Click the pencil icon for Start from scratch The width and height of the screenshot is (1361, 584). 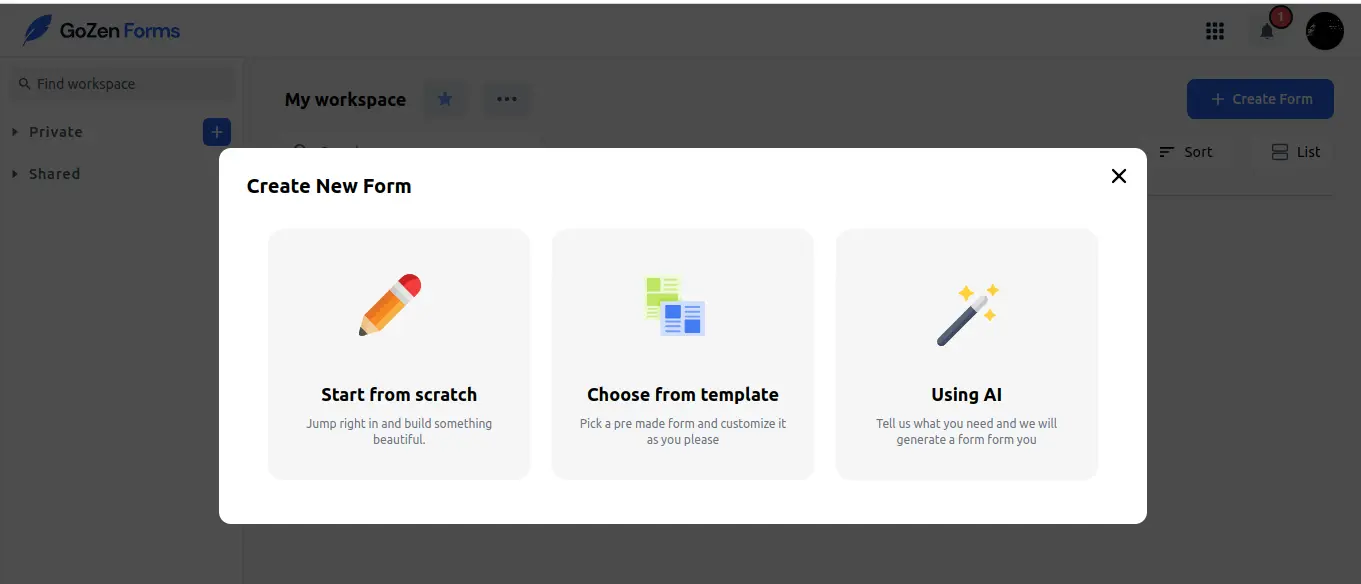(x=390, y=305)
